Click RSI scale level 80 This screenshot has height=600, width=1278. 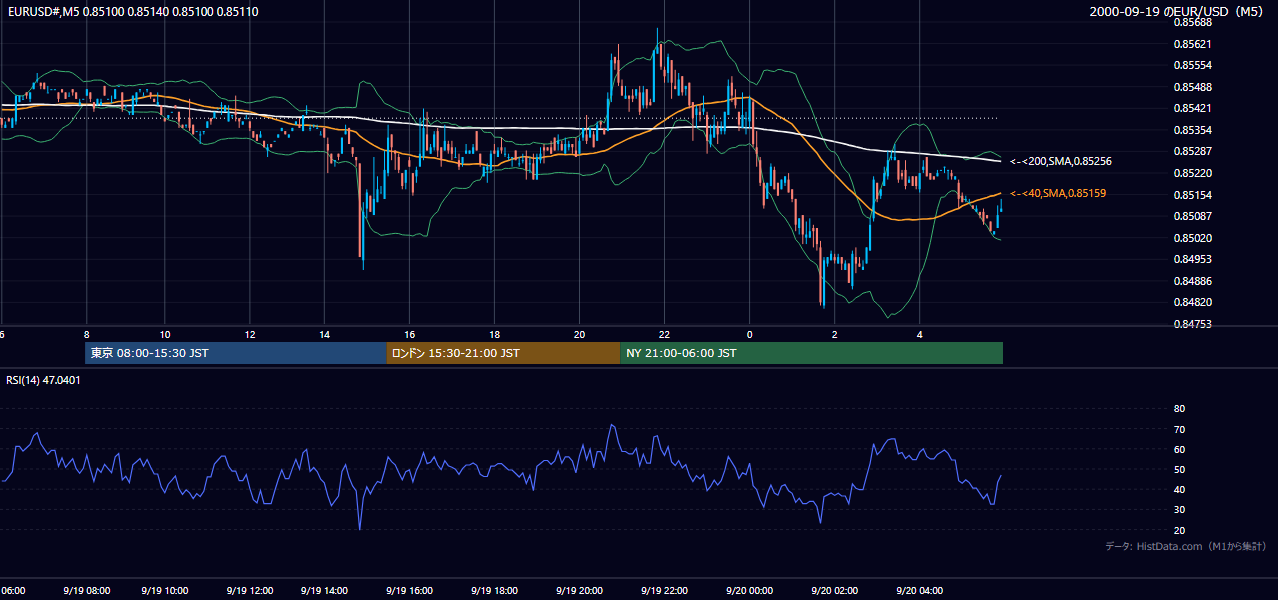pos(1179,409)
